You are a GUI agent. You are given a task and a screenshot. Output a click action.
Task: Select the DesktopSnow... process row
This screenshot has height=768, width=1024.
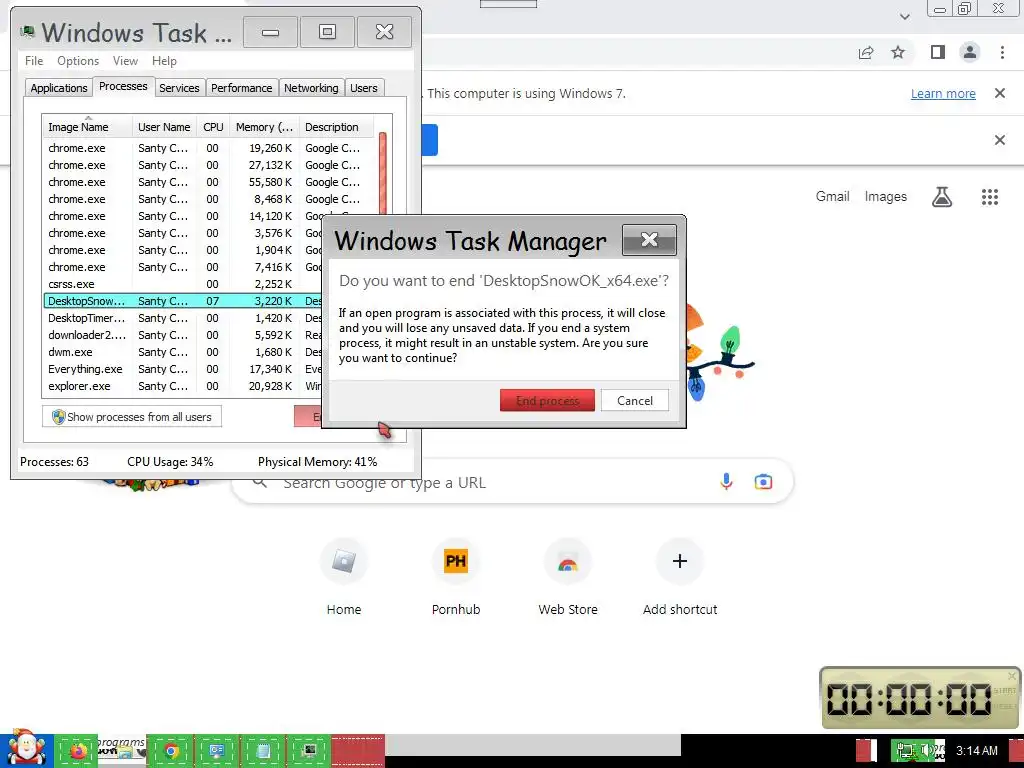pyautogui.click(x=182, y=301)
